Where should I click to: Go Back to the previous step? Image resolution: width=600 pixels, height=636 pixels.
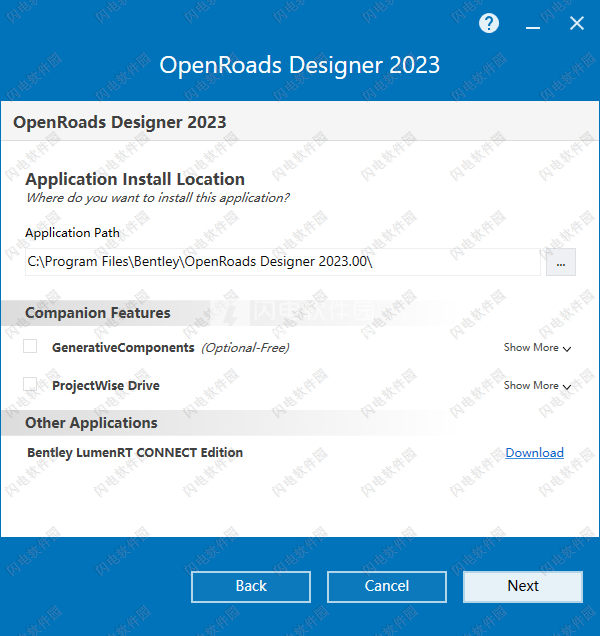(x=251, y=587)
